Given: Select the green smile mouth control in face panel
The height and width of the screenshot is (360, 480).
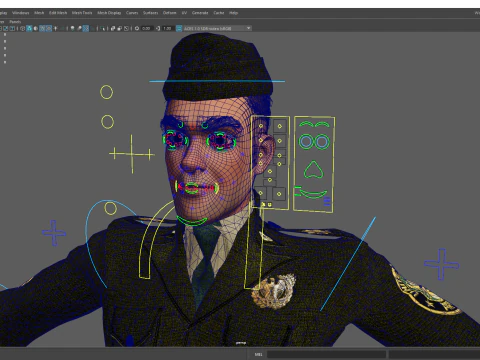Looking at the screenshot, I should point(313,194).
